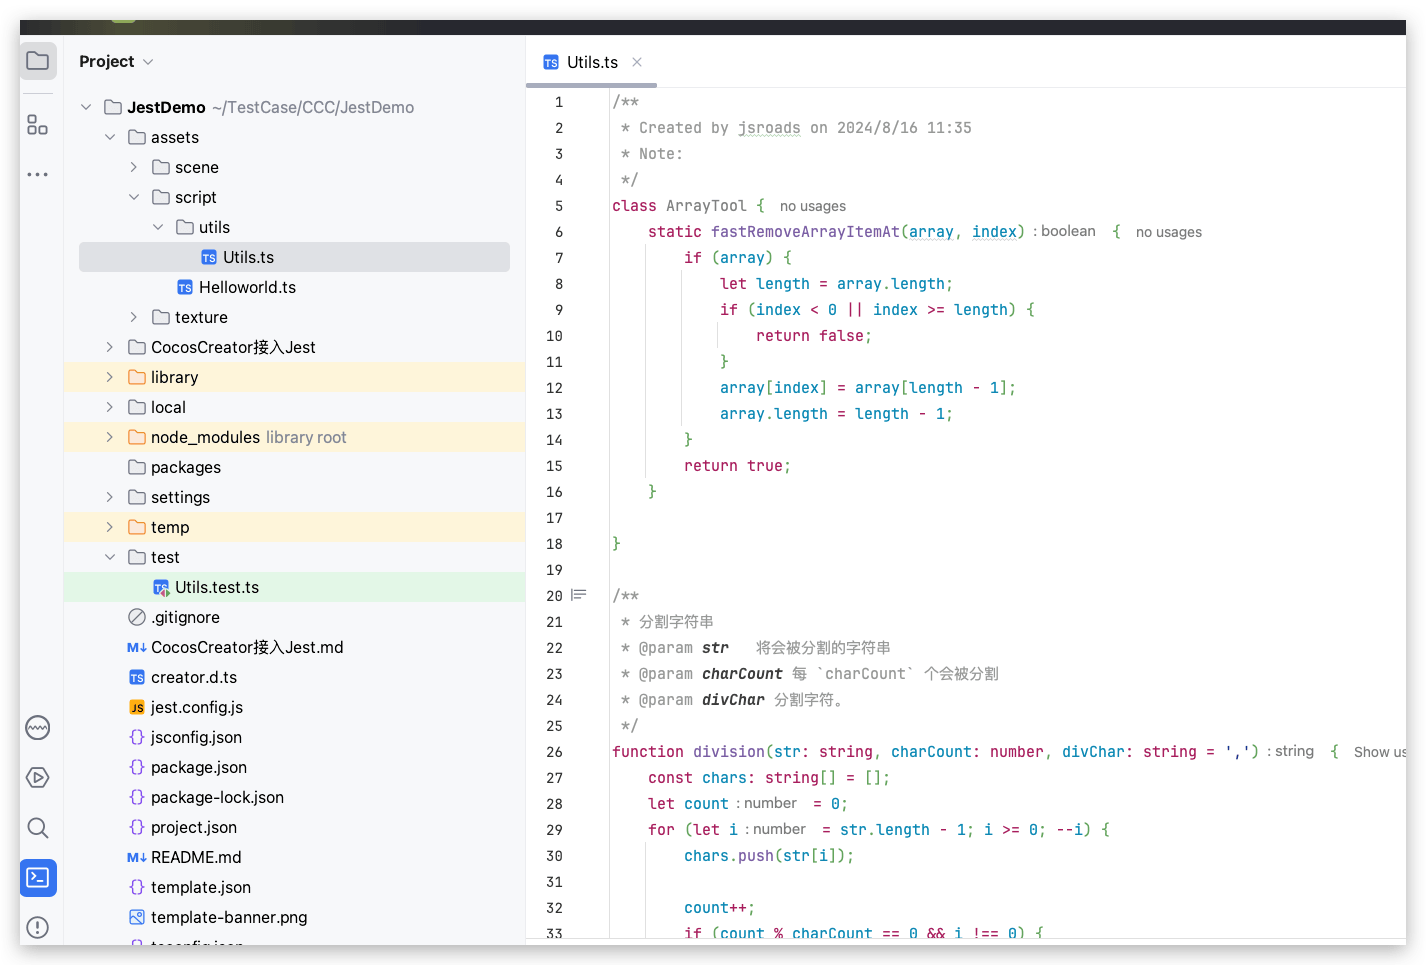Click 'count++;' on line 32

click(719, 908)
